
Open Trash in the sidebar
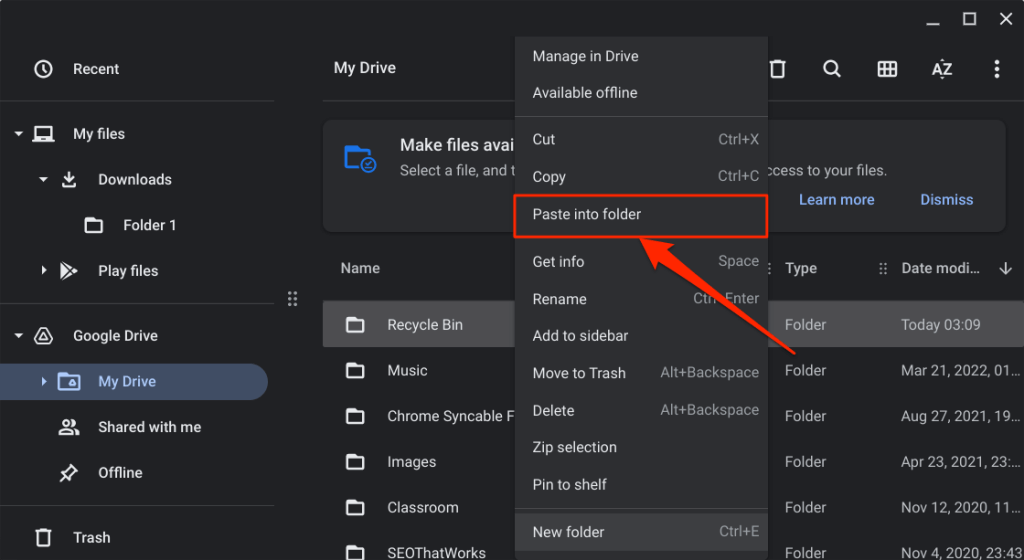coord(91,538)
